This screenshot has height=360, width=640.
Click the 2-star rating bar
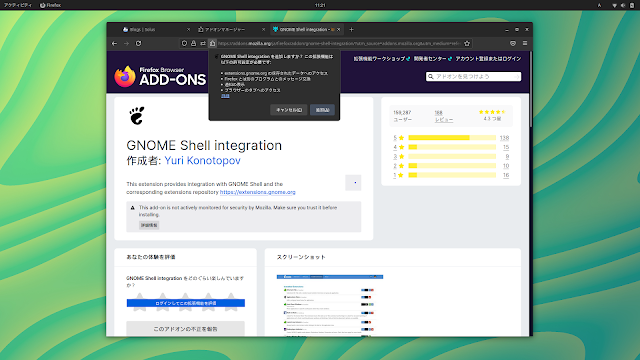[x=452, y=166]
